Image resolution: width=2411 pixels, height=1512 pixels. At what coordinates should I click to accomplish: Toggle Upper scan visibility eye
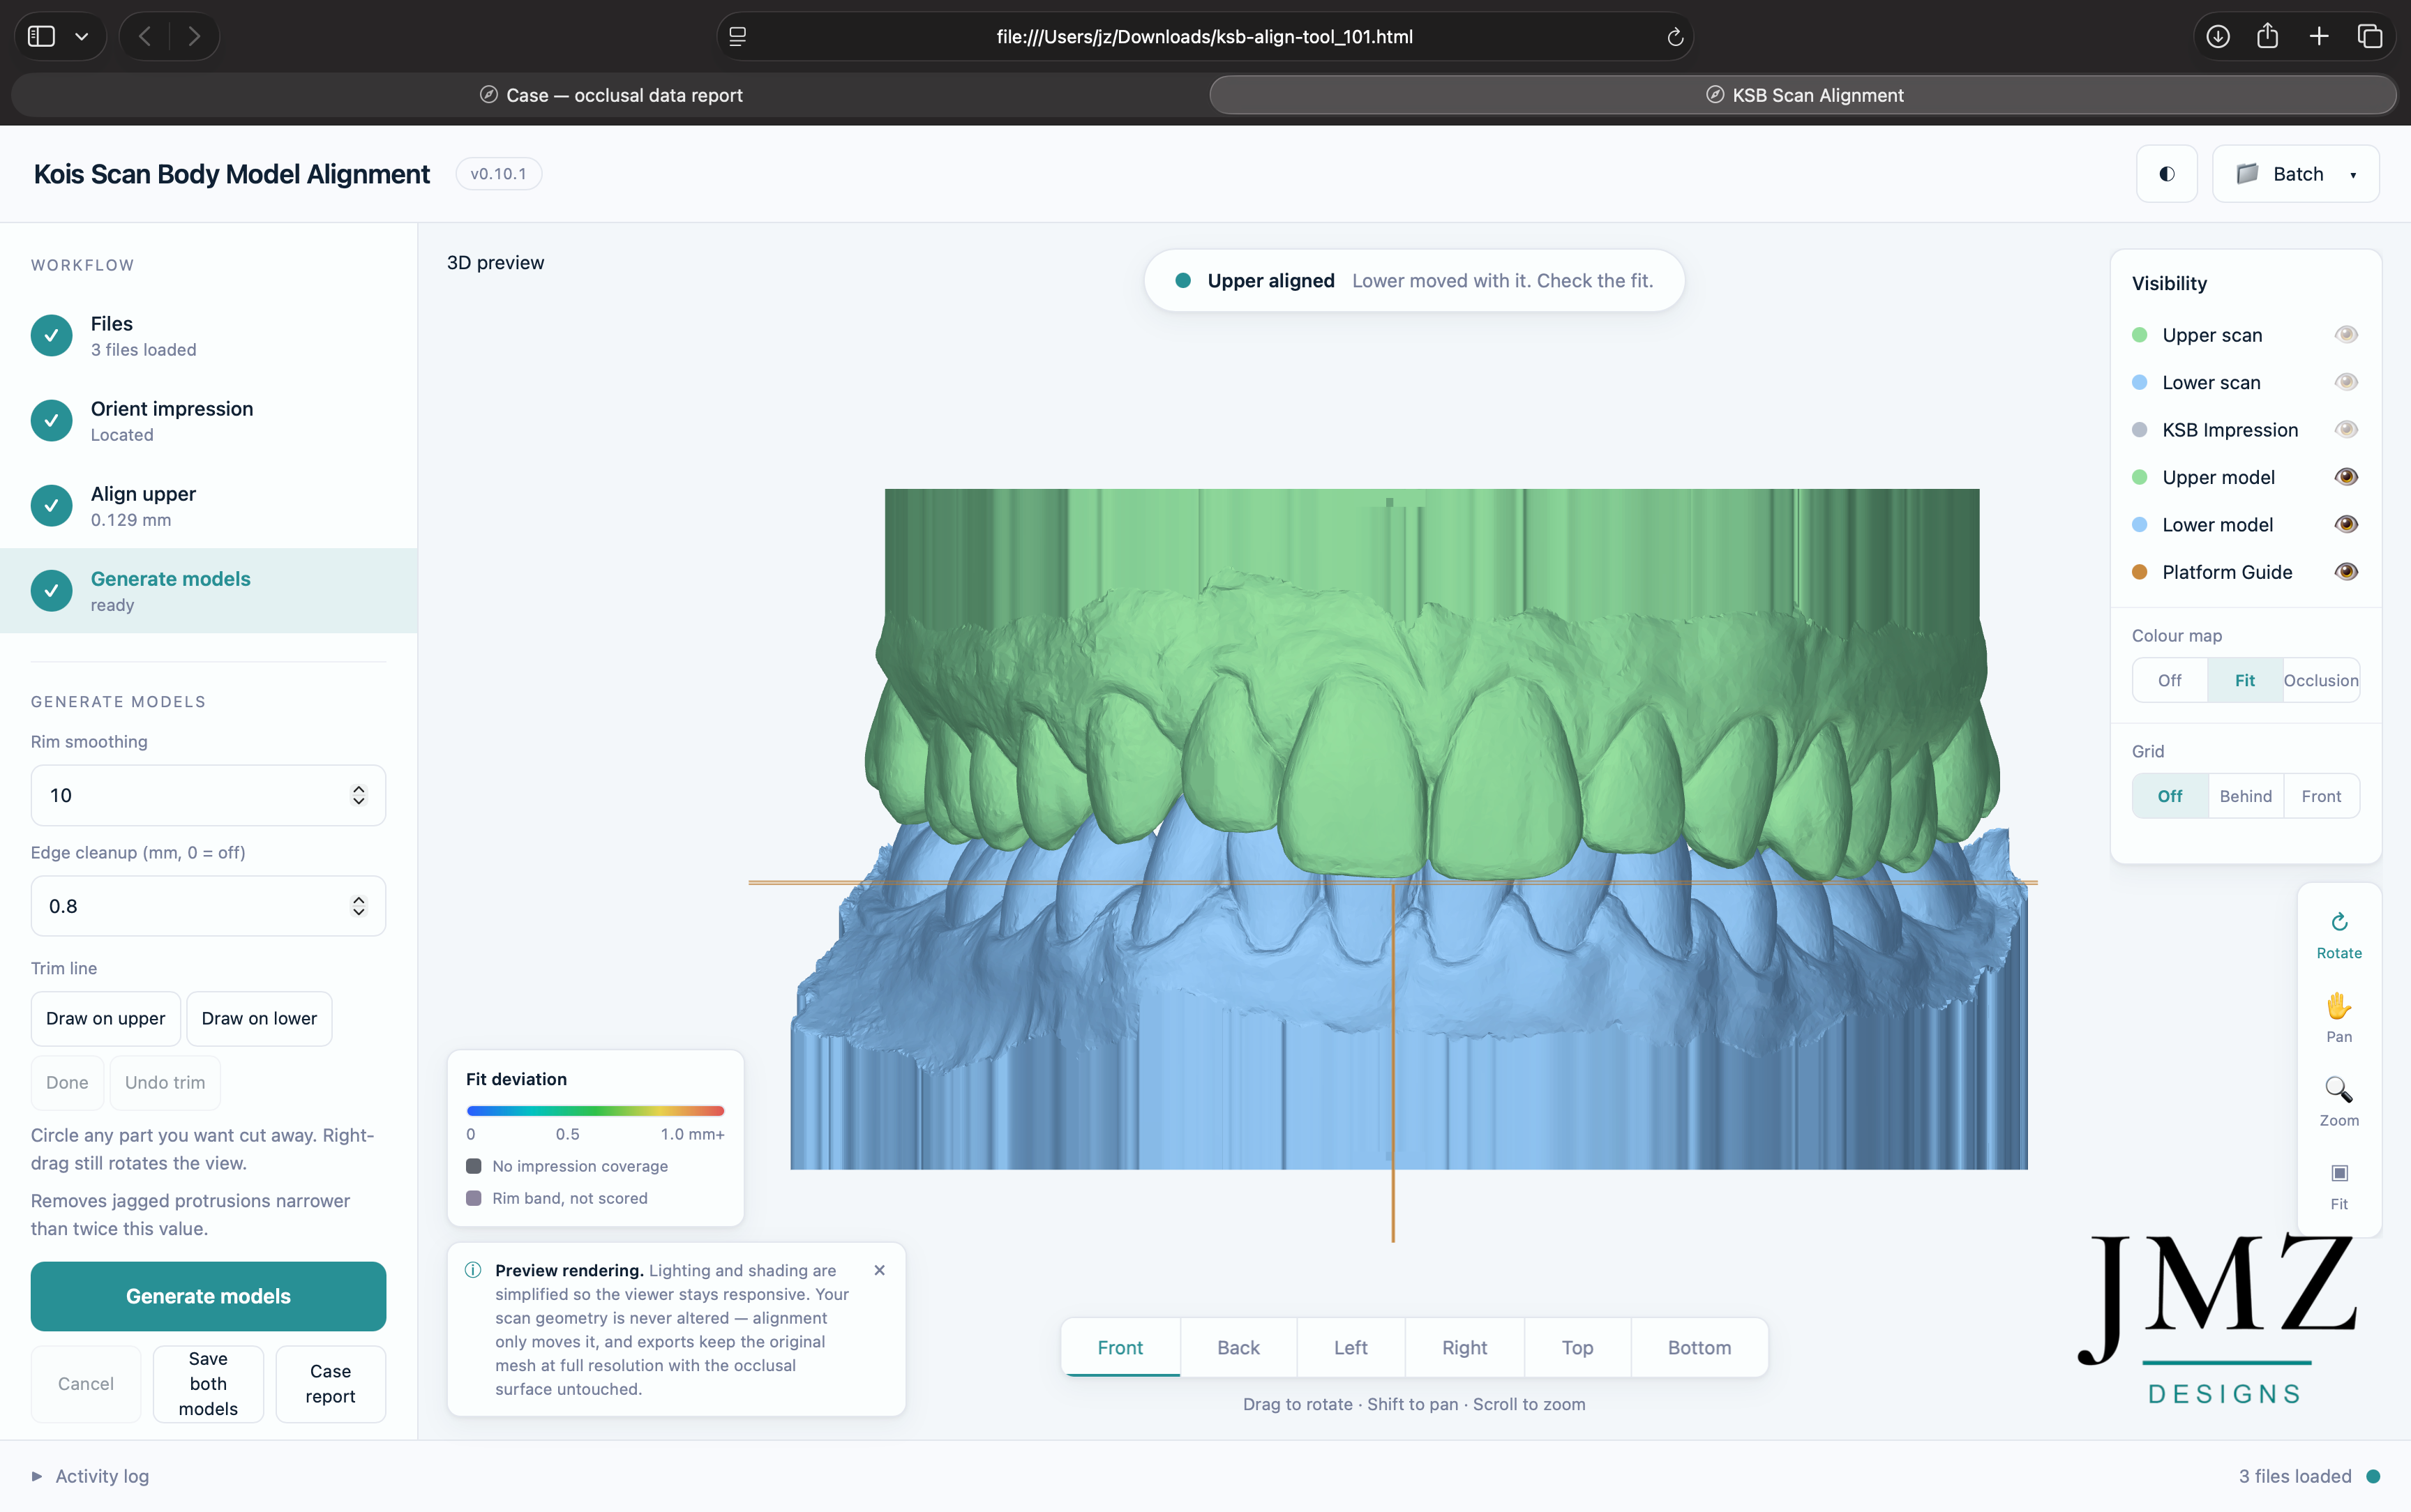coord(2346,335)
